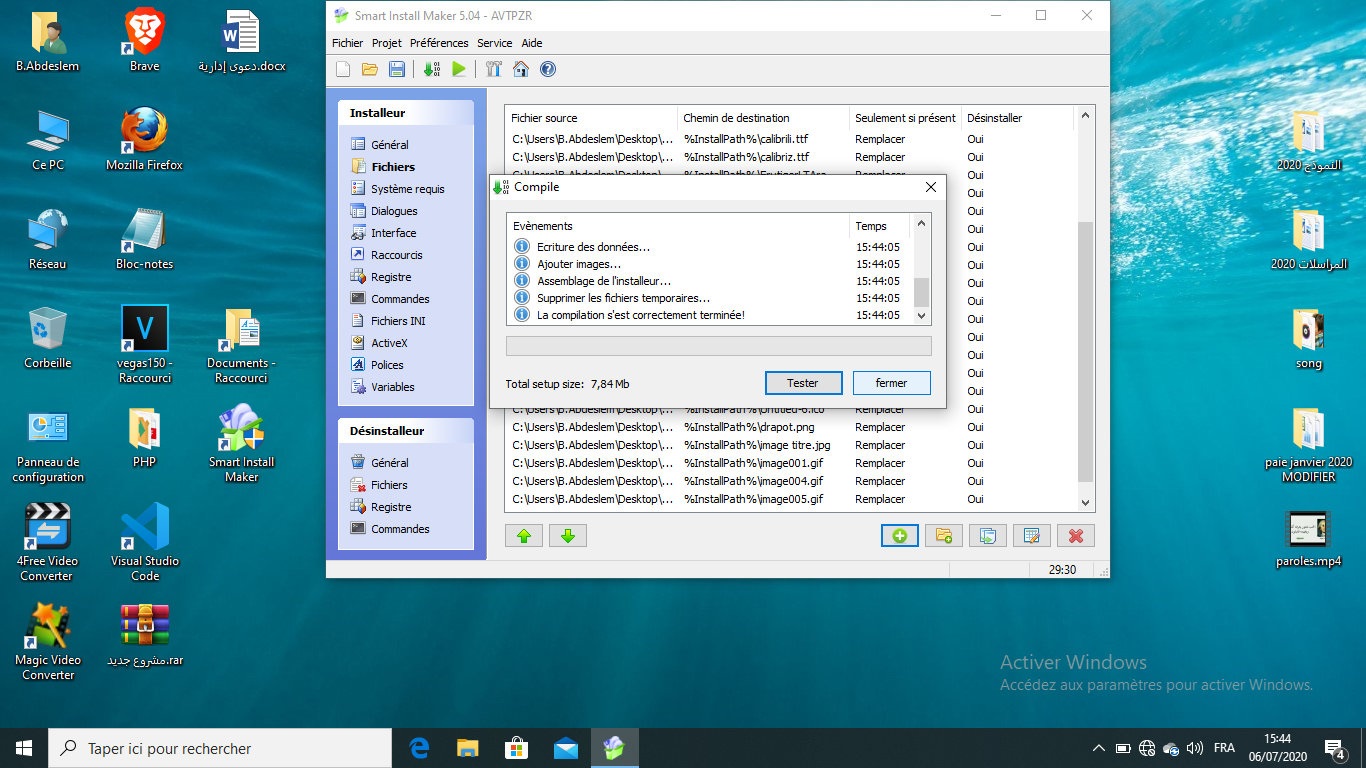
Task: Open the Aide menu
Action: click(532, 43)
